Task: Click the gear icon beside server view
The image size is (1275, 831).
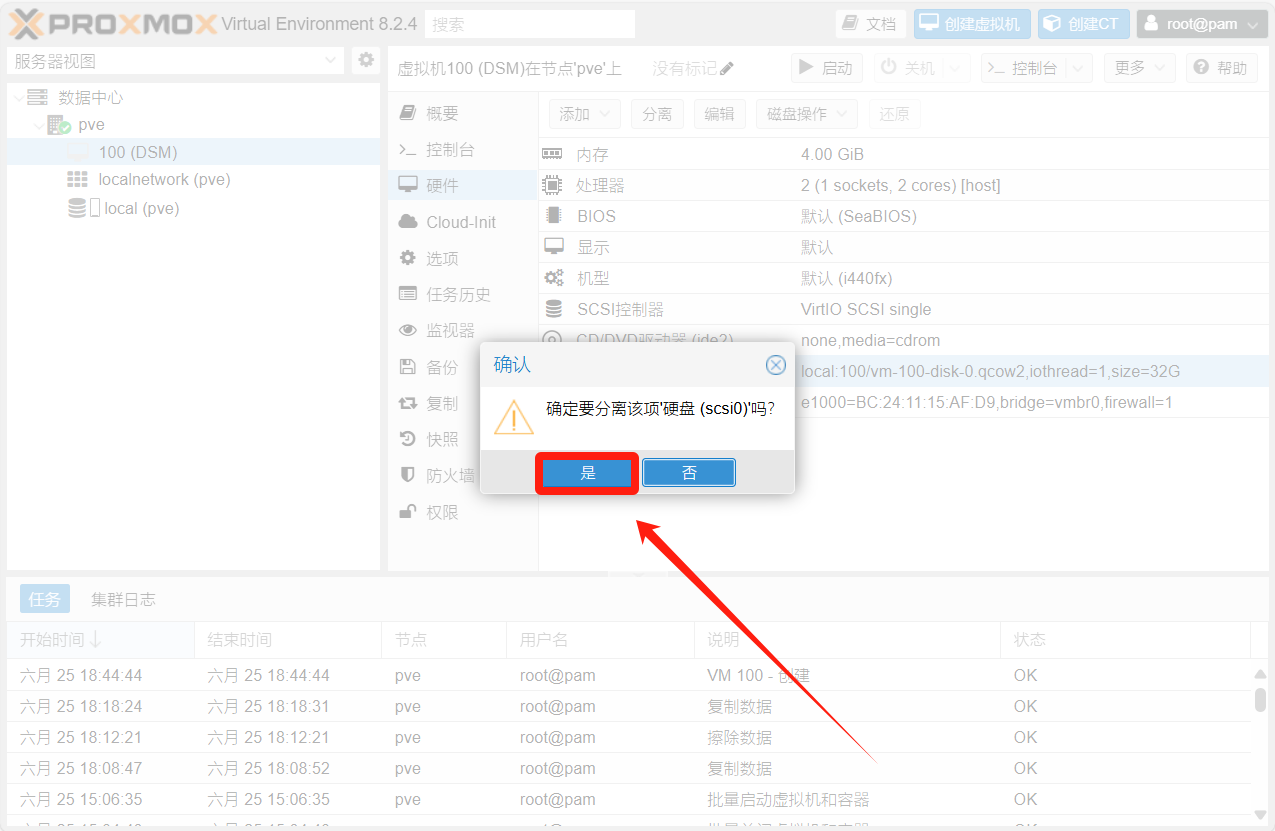Action: (x=366, y=61)
